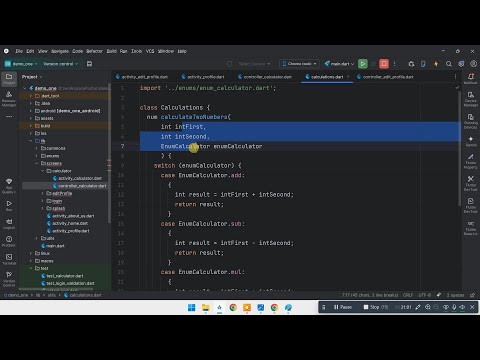
Task: Open the Version Control tool window
Action: tap(9, 279)
